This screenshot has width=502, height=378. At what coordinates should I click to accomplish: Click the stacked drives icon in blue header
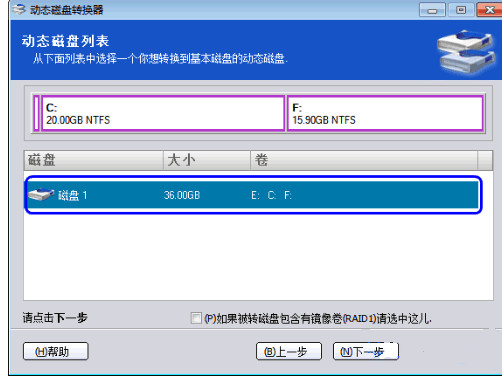point(466,51)
